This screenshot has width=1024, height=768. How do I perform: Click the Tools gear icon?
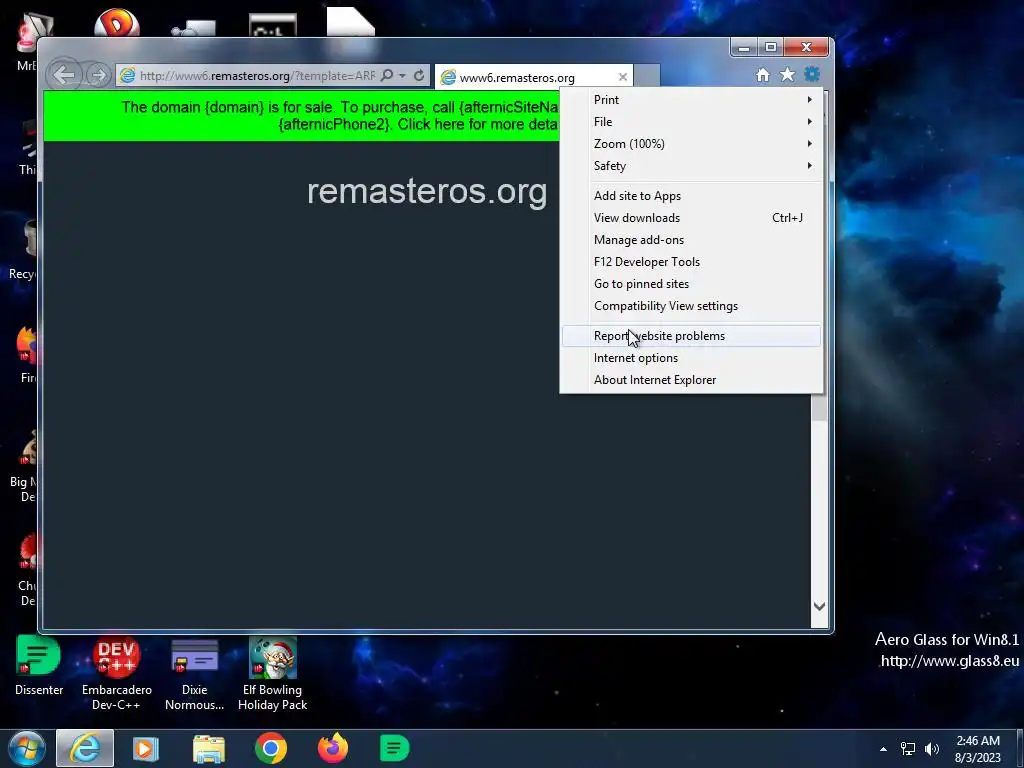tap(812, 74)
